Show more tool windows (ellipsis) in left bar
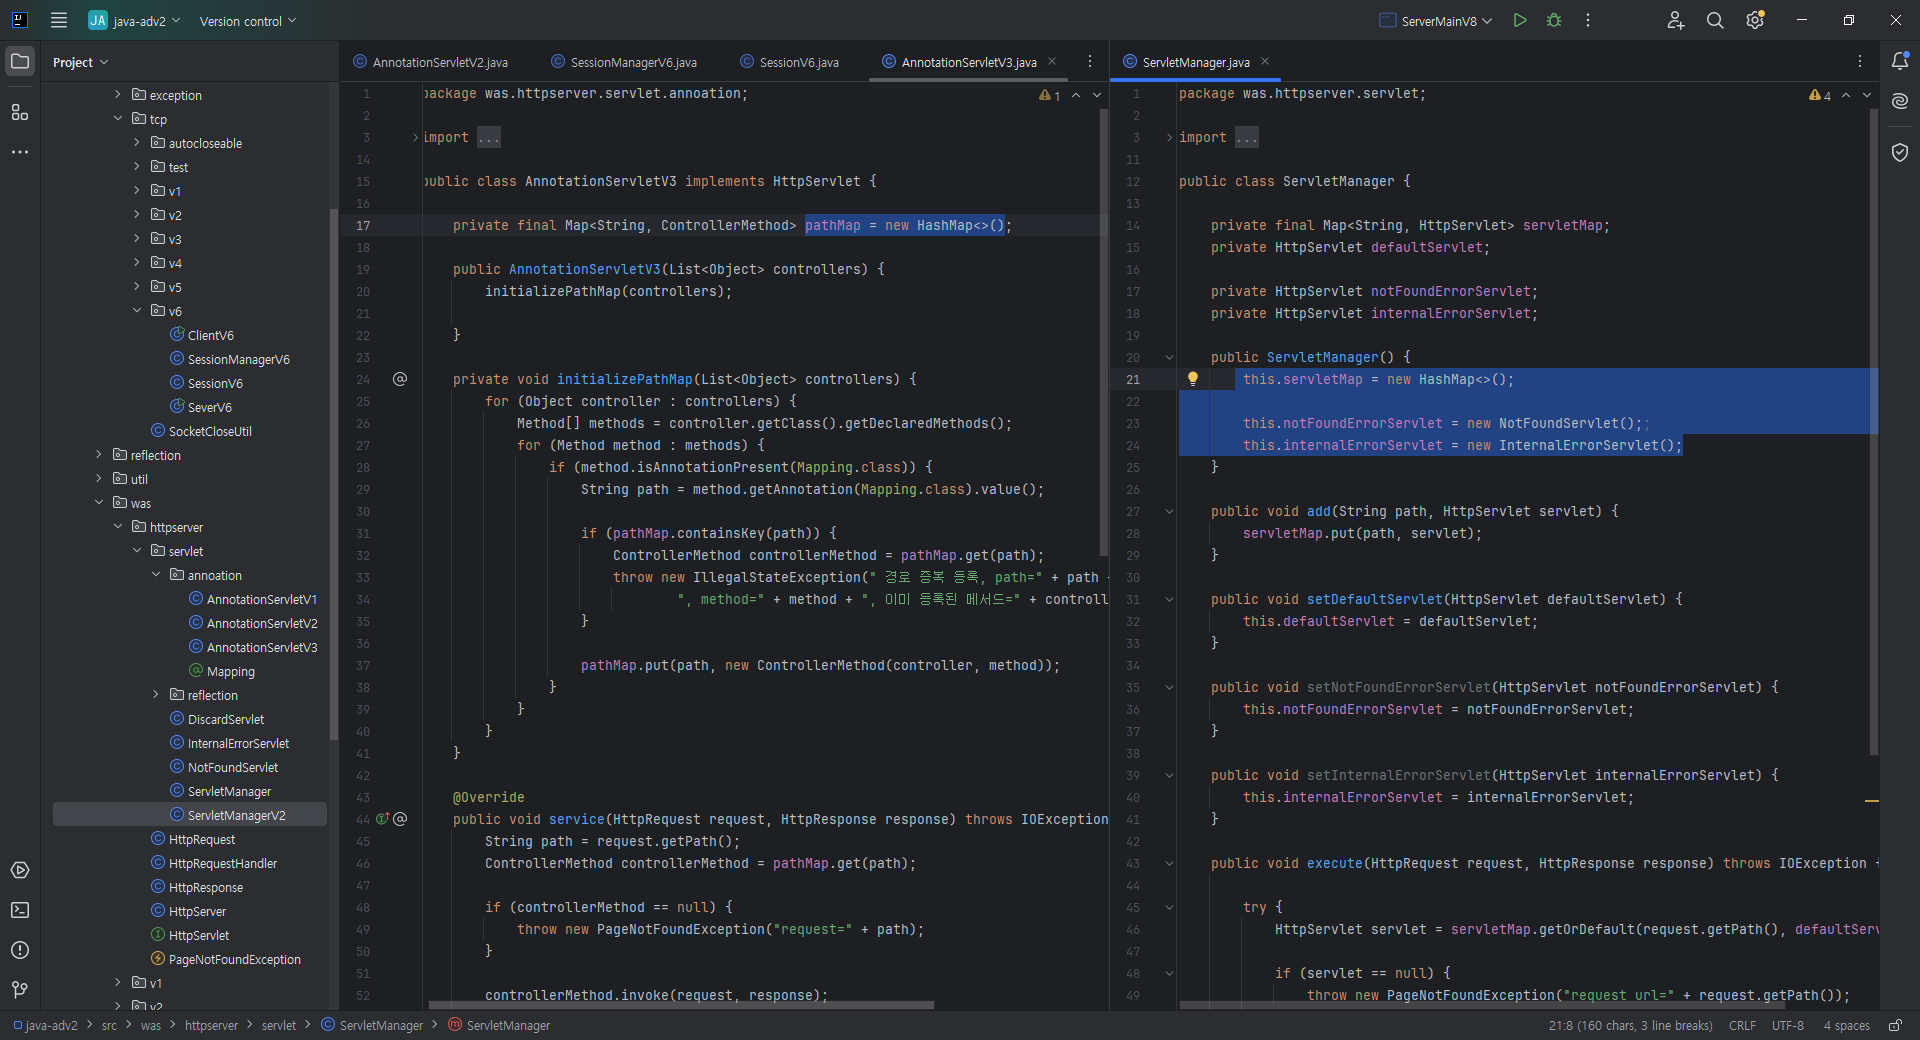 20,152
